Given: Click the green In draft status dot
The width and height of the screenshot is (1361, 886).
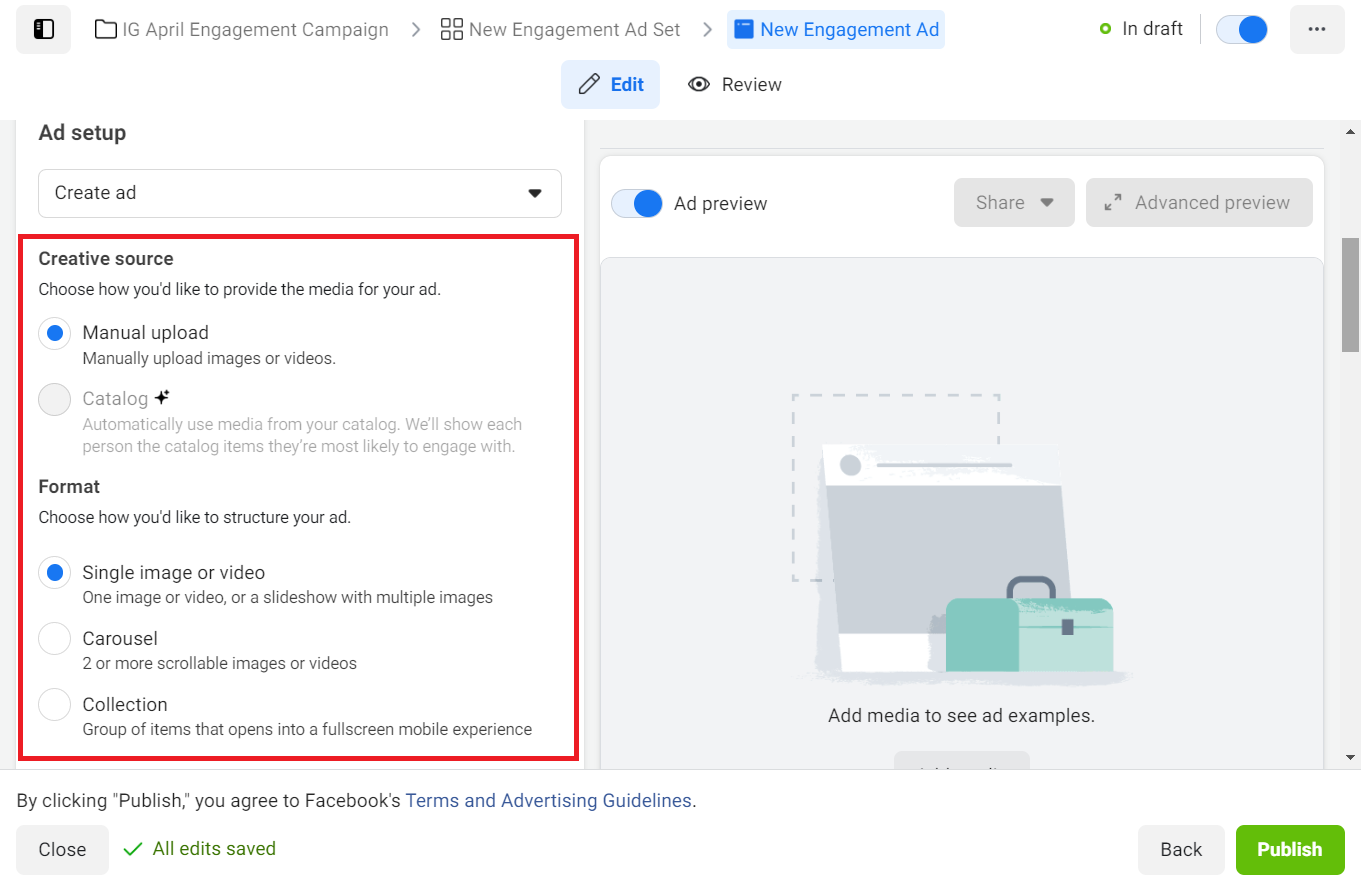Looking at the screenshot, I should tap(1105, 29).
